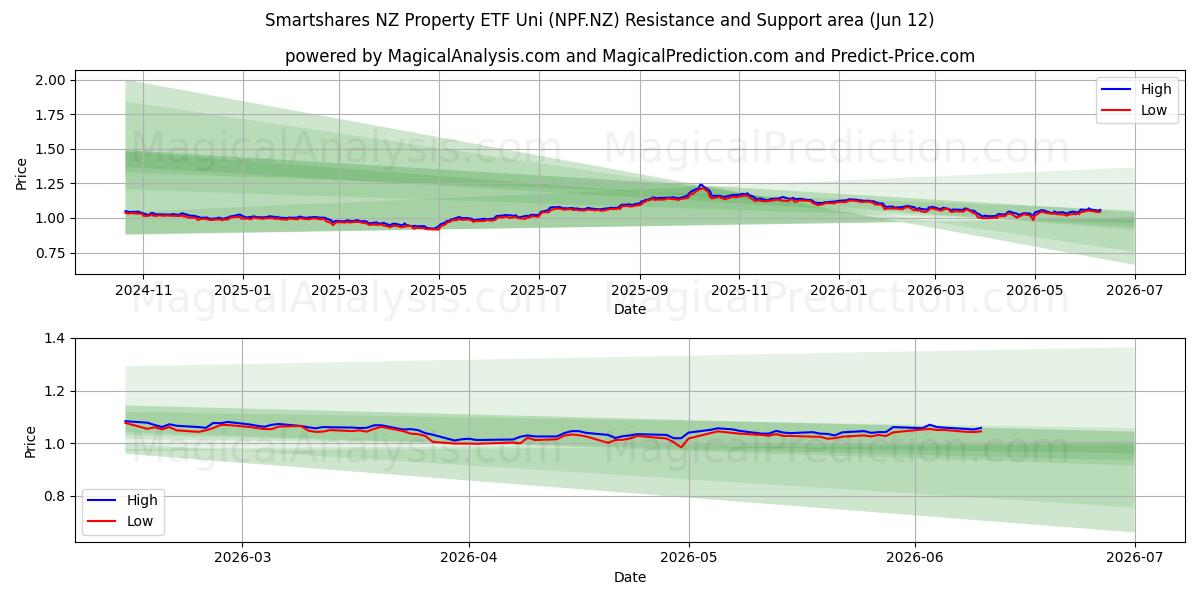Viewport: 1200px width, 600px height.
Task: Click 'Low' in the top chart legend
Action: pyautogui.click(x=1154, y=110)
